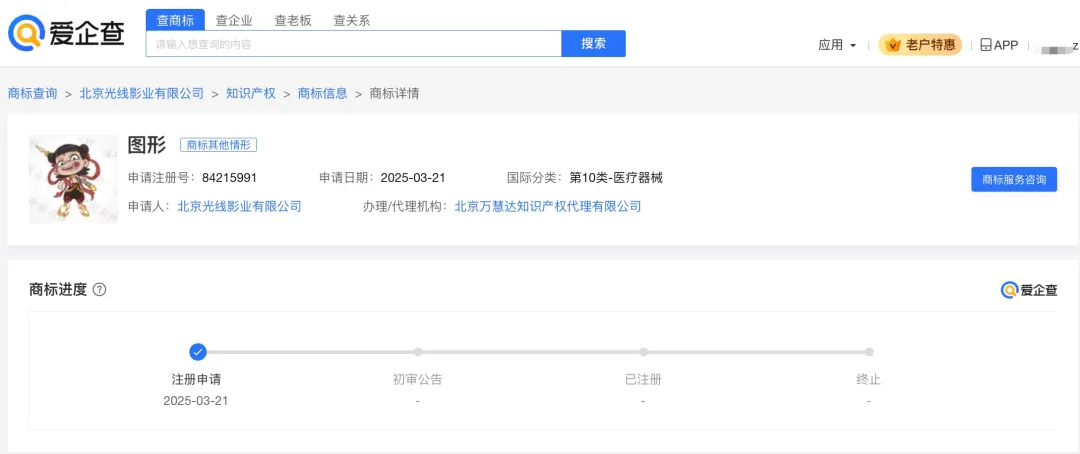Click the crown icon on 老户特惠
1080x454 pixels.
coord(893,45)
